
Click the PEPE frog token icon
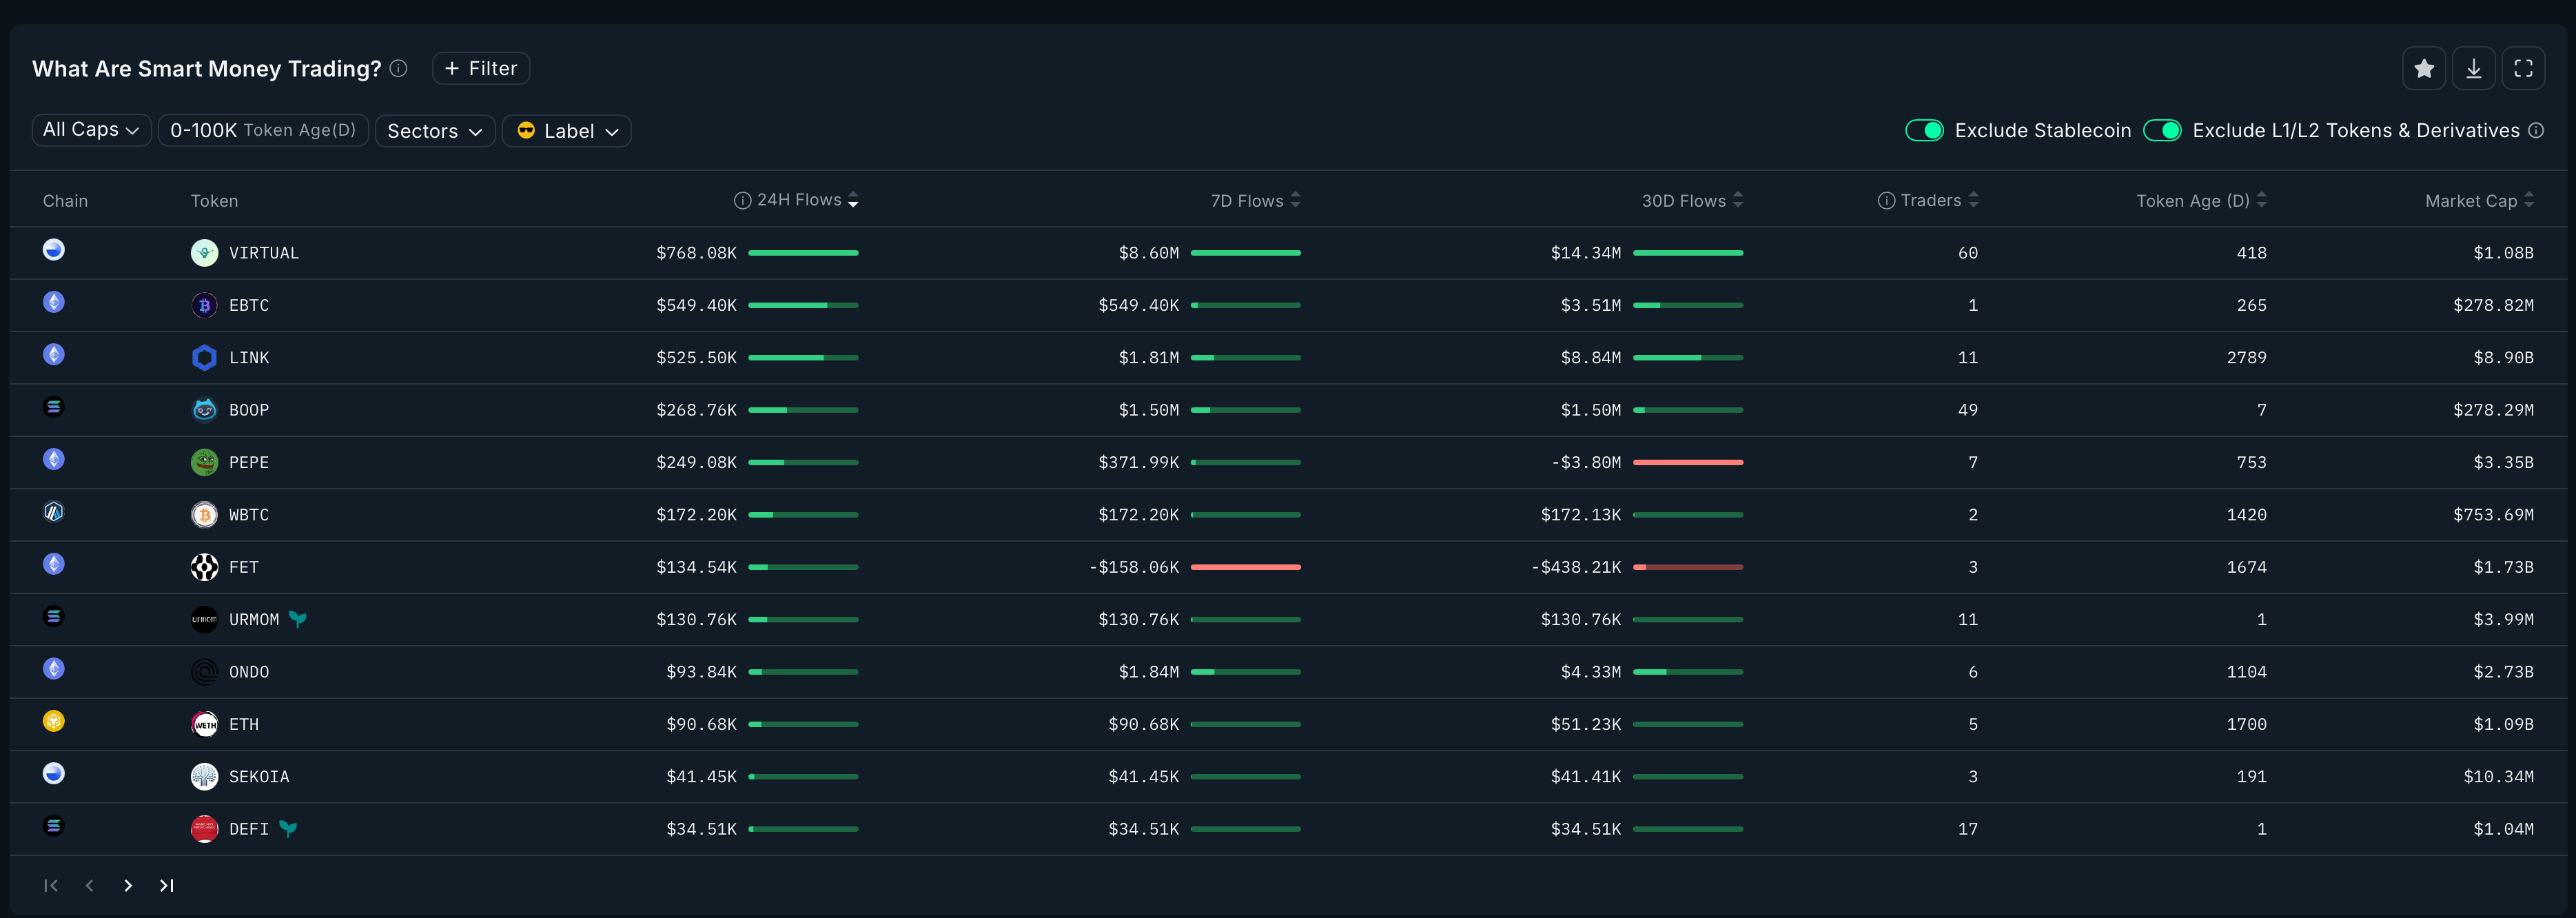(x=204, y=462)
